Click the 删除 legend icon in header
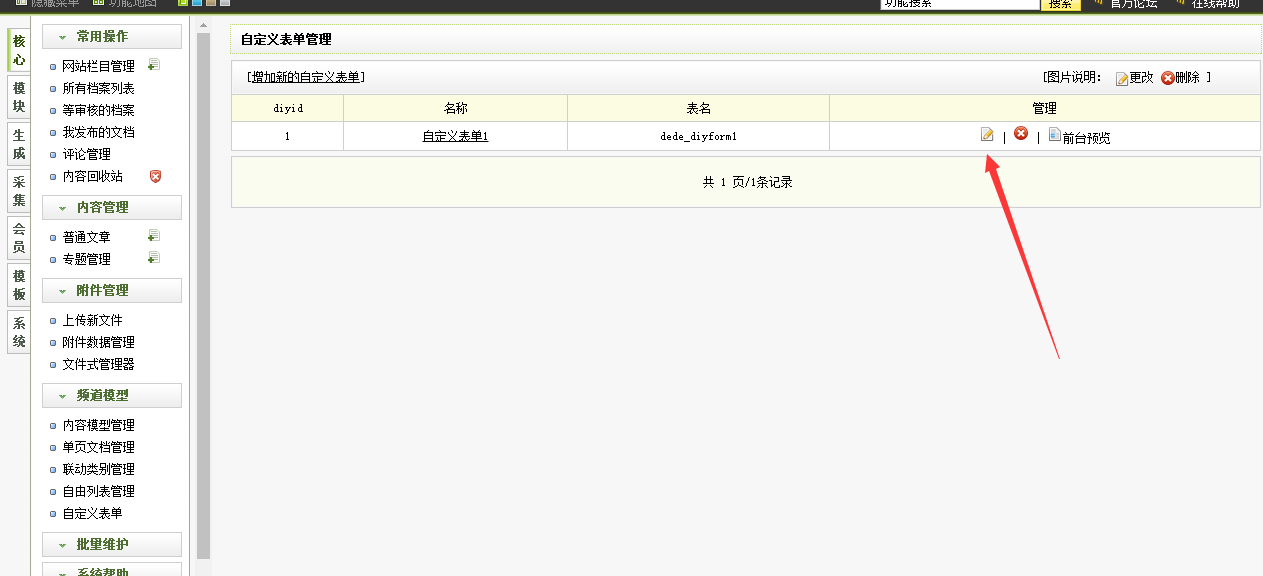This screenshot has width=1263, height=576. click(1167, 78)
